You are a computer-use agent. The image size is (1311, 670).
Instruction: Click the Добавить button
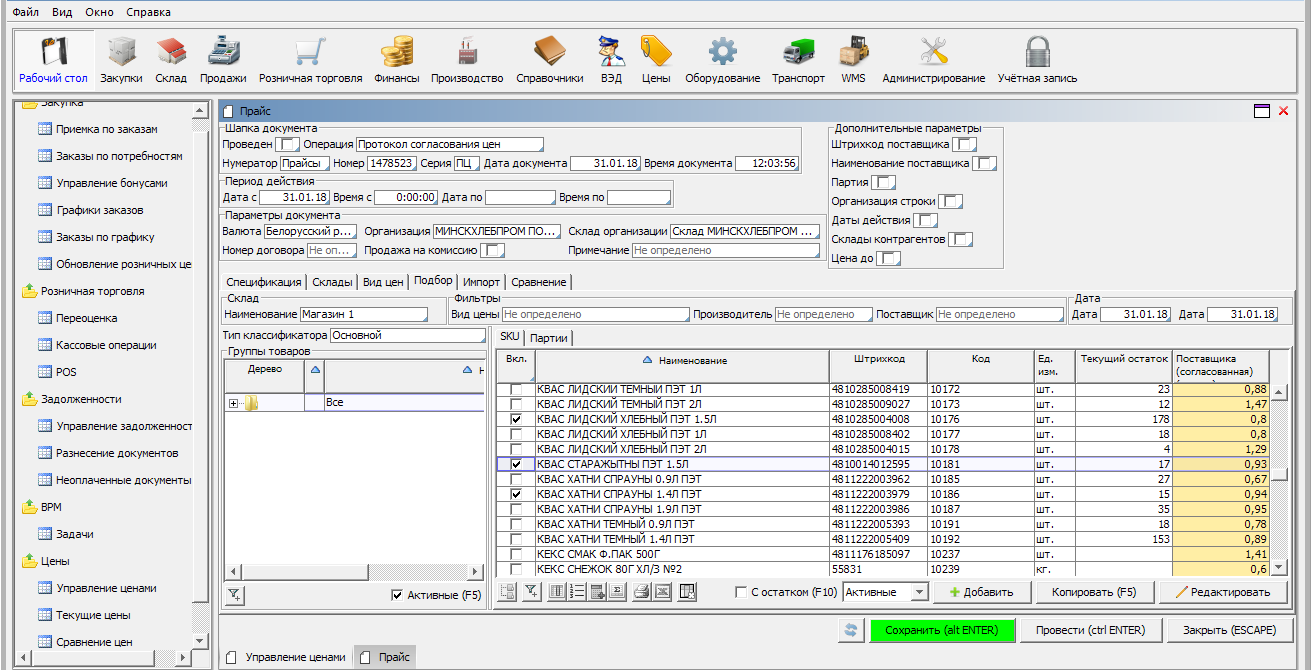click(981, 592)
